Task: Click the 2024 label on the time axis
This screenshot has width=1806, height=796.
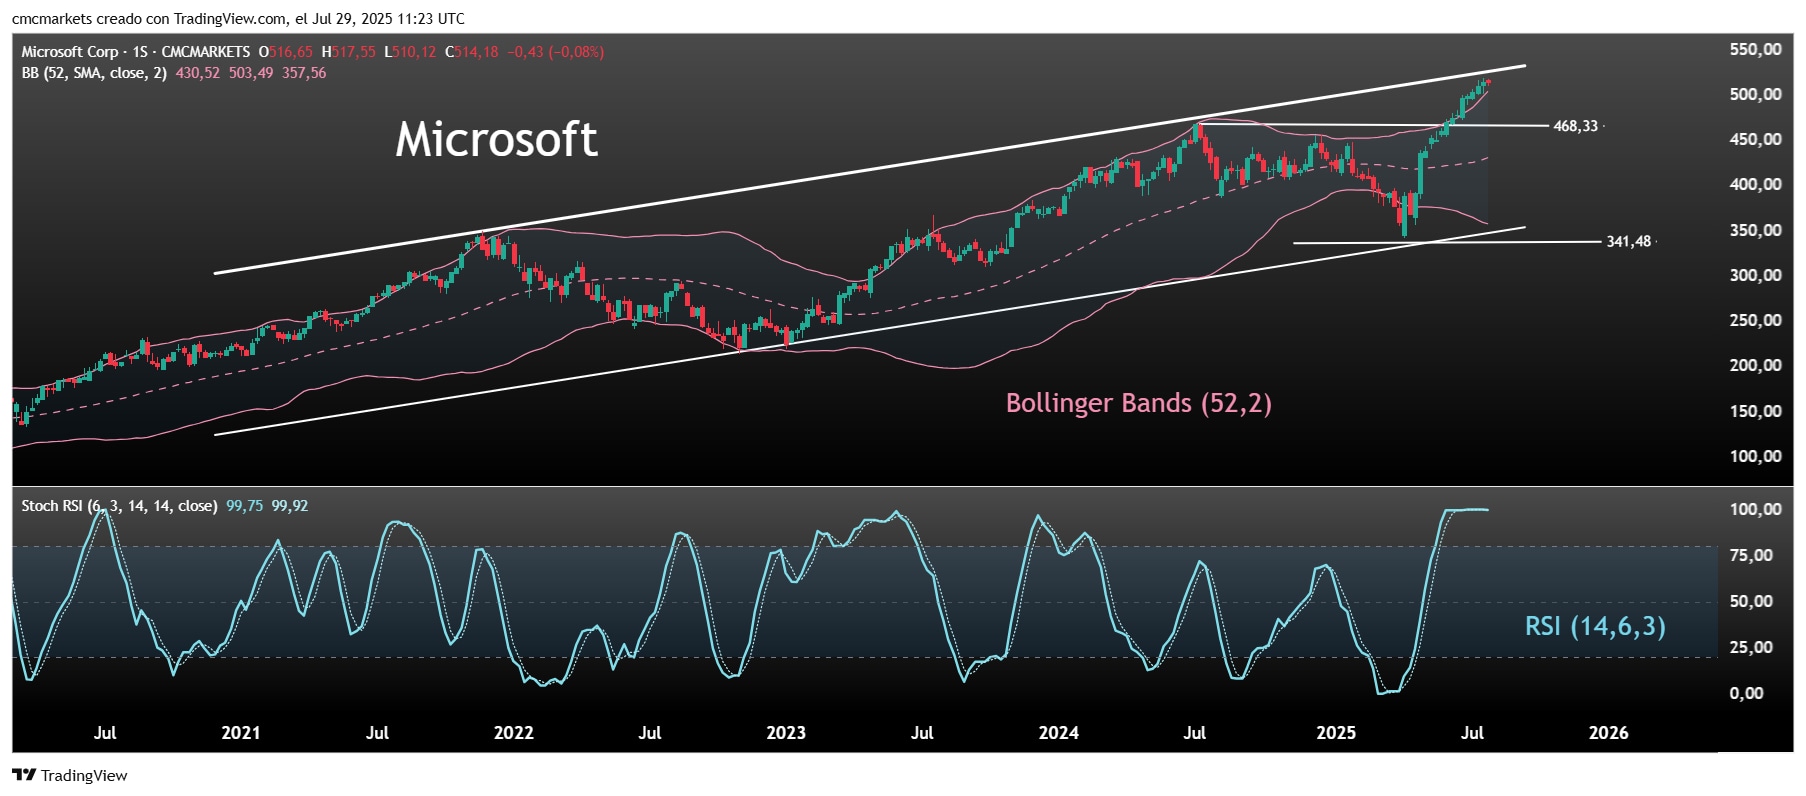Action: 1059,733
